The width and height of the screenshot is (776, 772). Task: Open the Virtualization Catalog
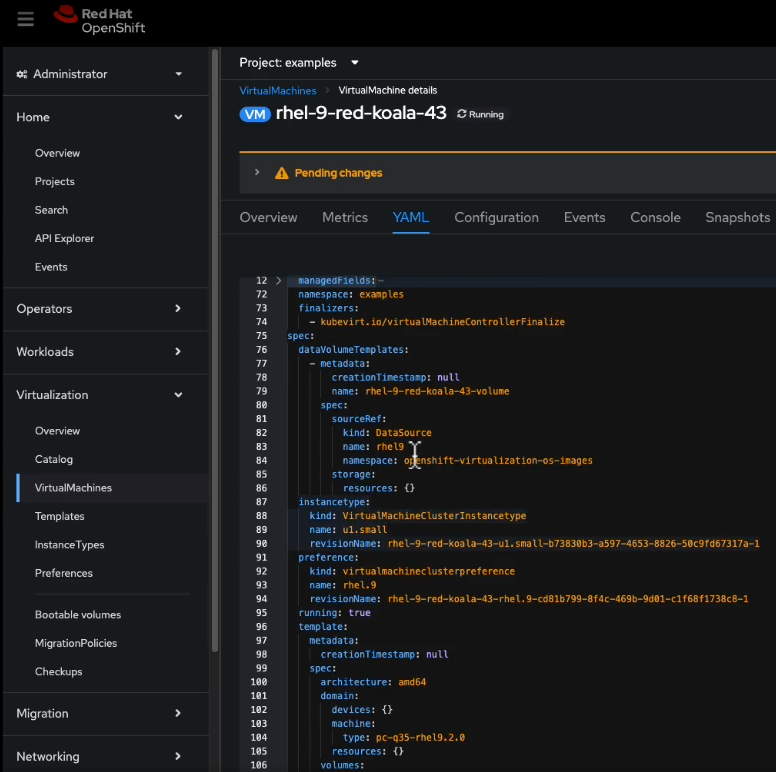coord(53,459)
